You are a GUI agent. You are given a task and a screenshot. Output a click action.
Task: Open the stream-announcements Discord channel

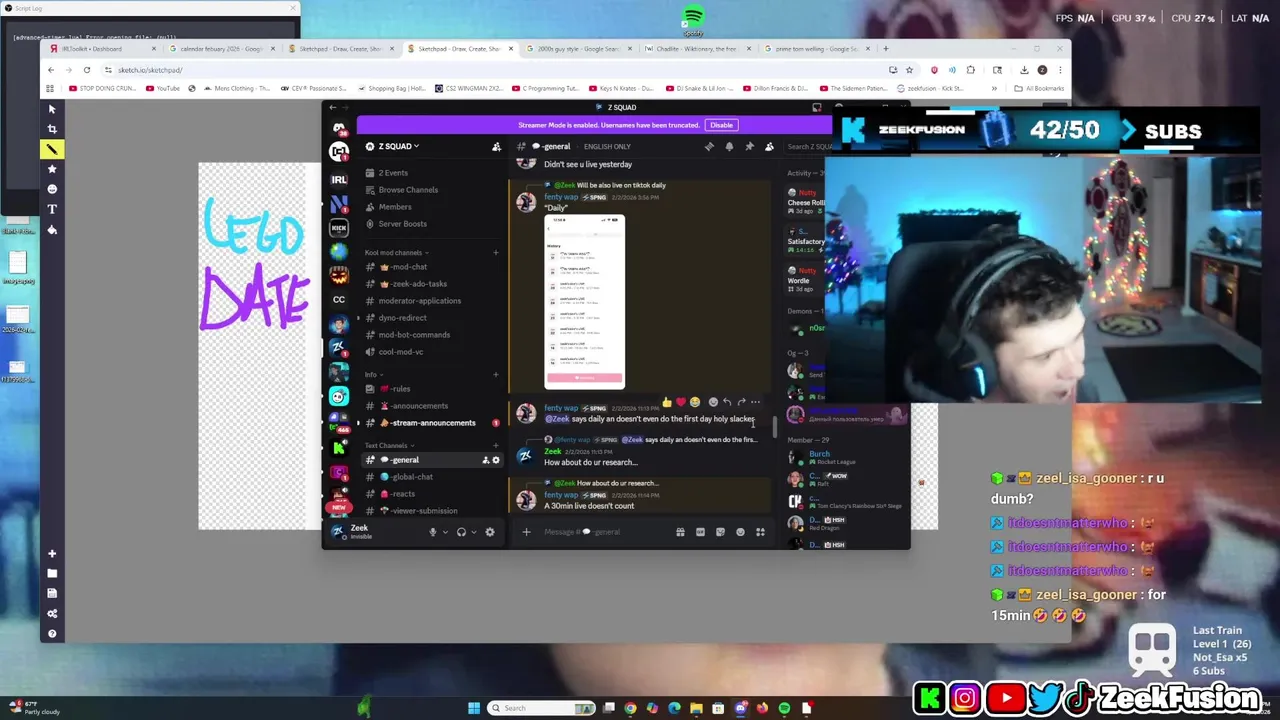432,423
